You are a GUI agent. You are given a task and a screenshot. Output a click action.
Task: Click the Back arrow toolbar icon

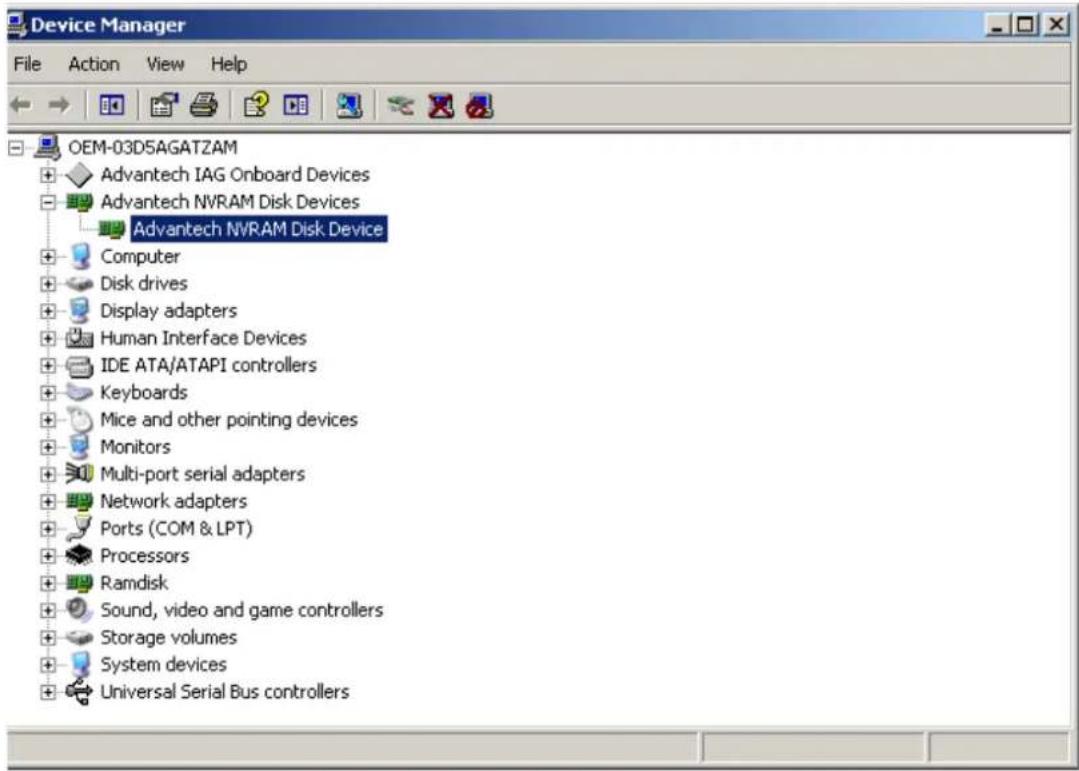[x=21, y=106]
